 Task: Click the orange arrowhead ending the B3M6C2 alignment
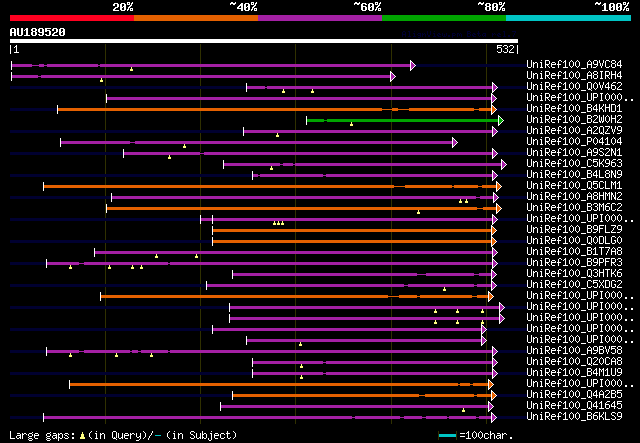499,209
